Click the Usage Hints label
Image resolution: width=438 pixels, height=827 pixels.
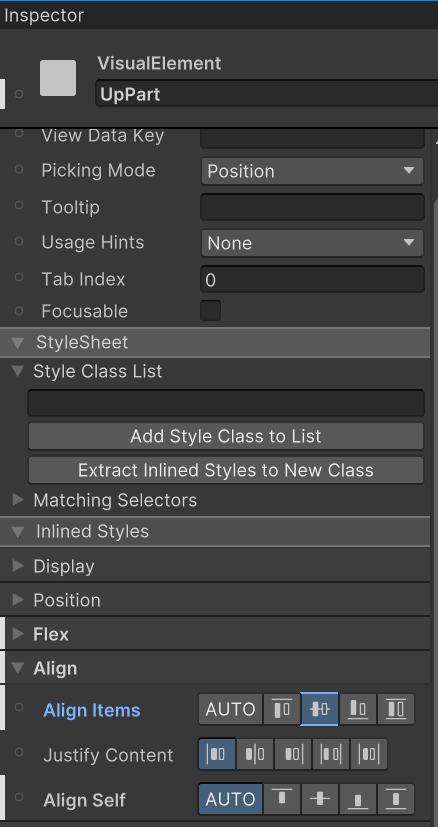pyautogui.click(x=93, y=242)
